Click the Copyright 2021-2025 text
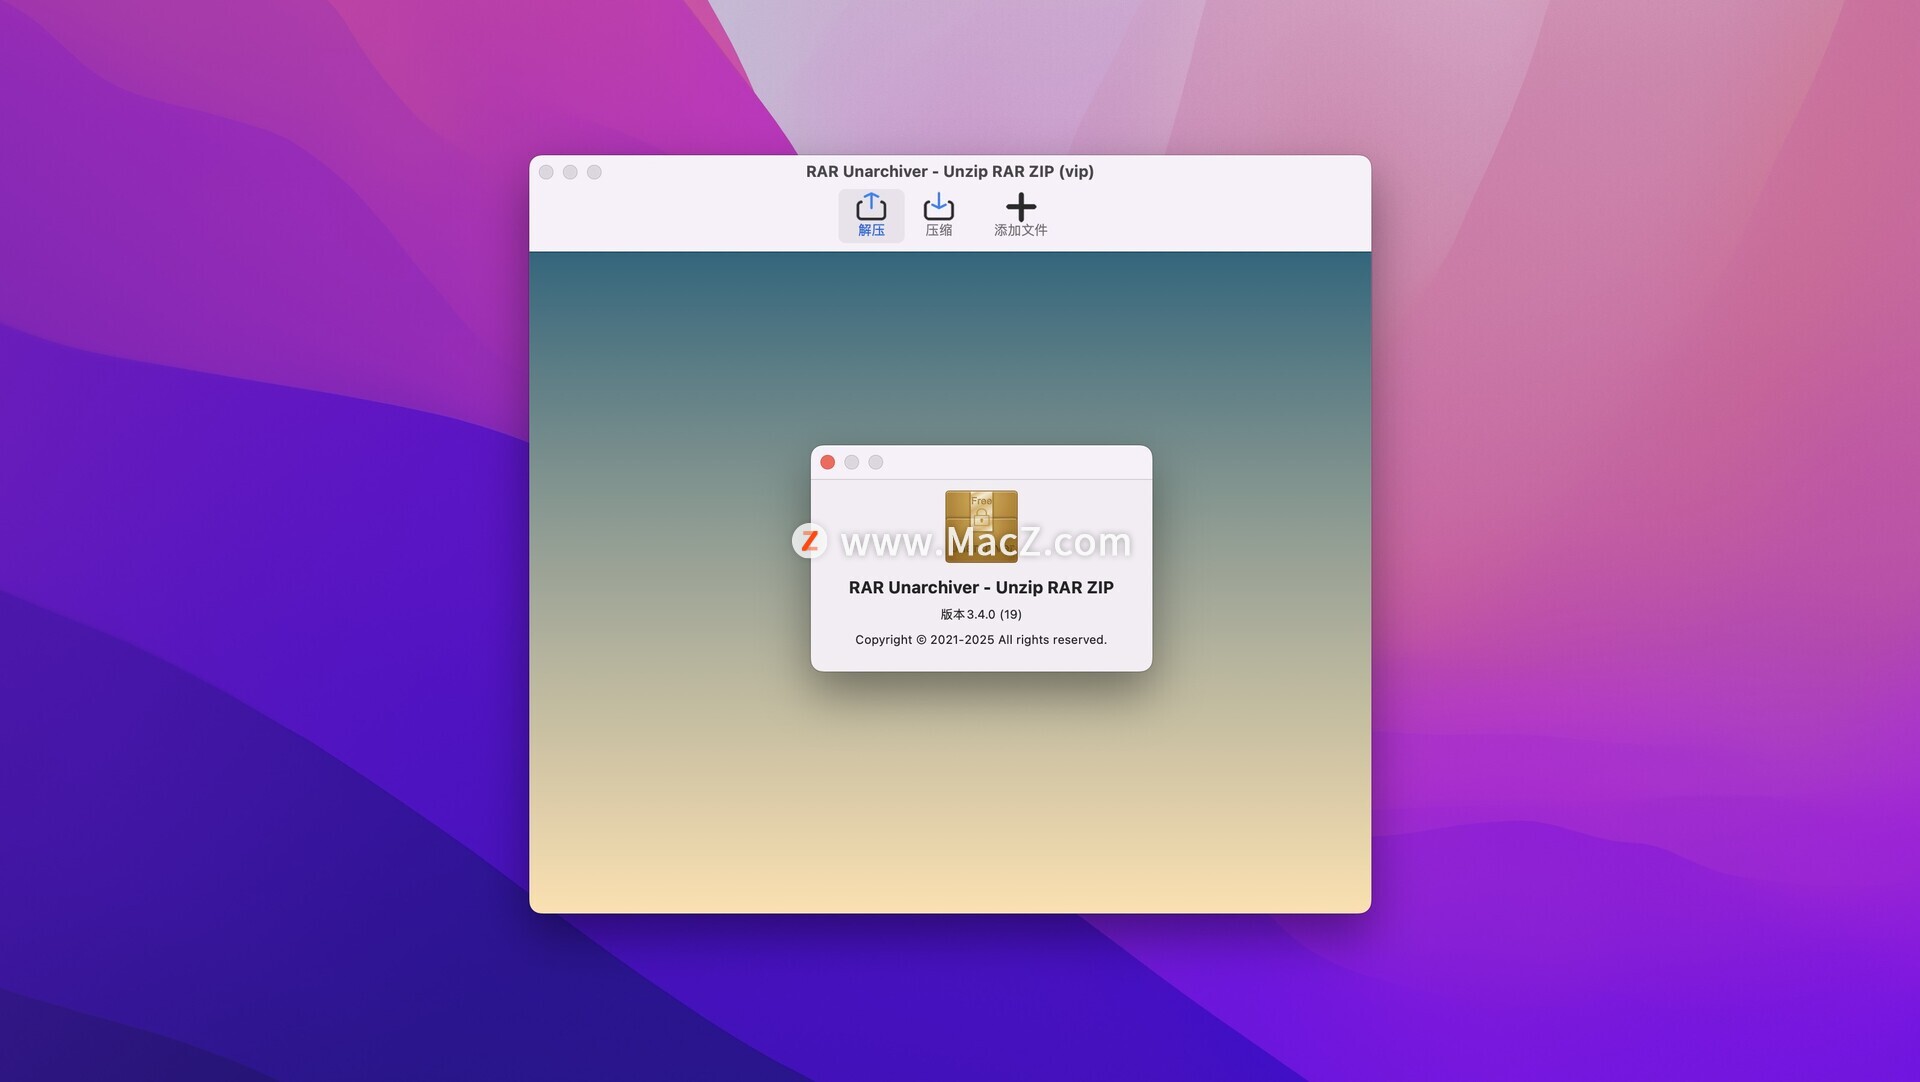Screen dimensions: 1920x1082 [981, 640]
